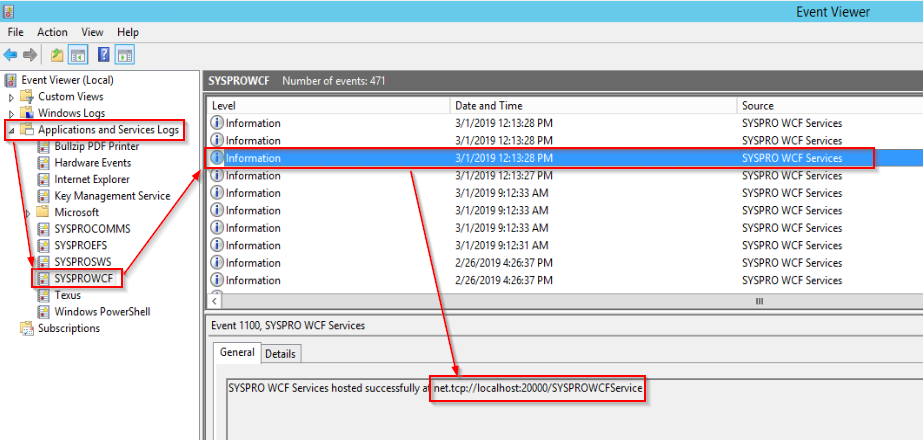Sort events by Date and Time header
The image size is (923, 440).
coord(593,105)
